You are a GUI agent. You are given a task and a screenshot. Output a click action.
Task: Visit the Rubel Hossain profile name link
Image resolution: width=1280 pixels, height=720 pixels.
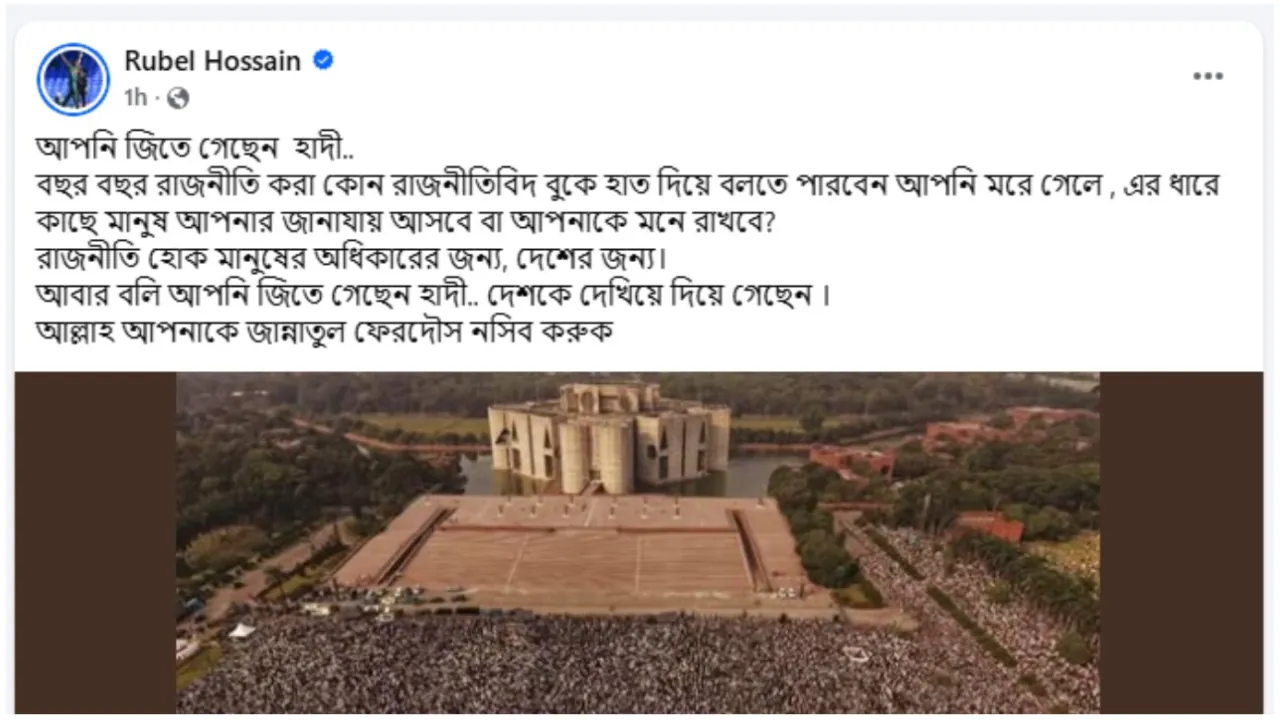coord(212,61)
